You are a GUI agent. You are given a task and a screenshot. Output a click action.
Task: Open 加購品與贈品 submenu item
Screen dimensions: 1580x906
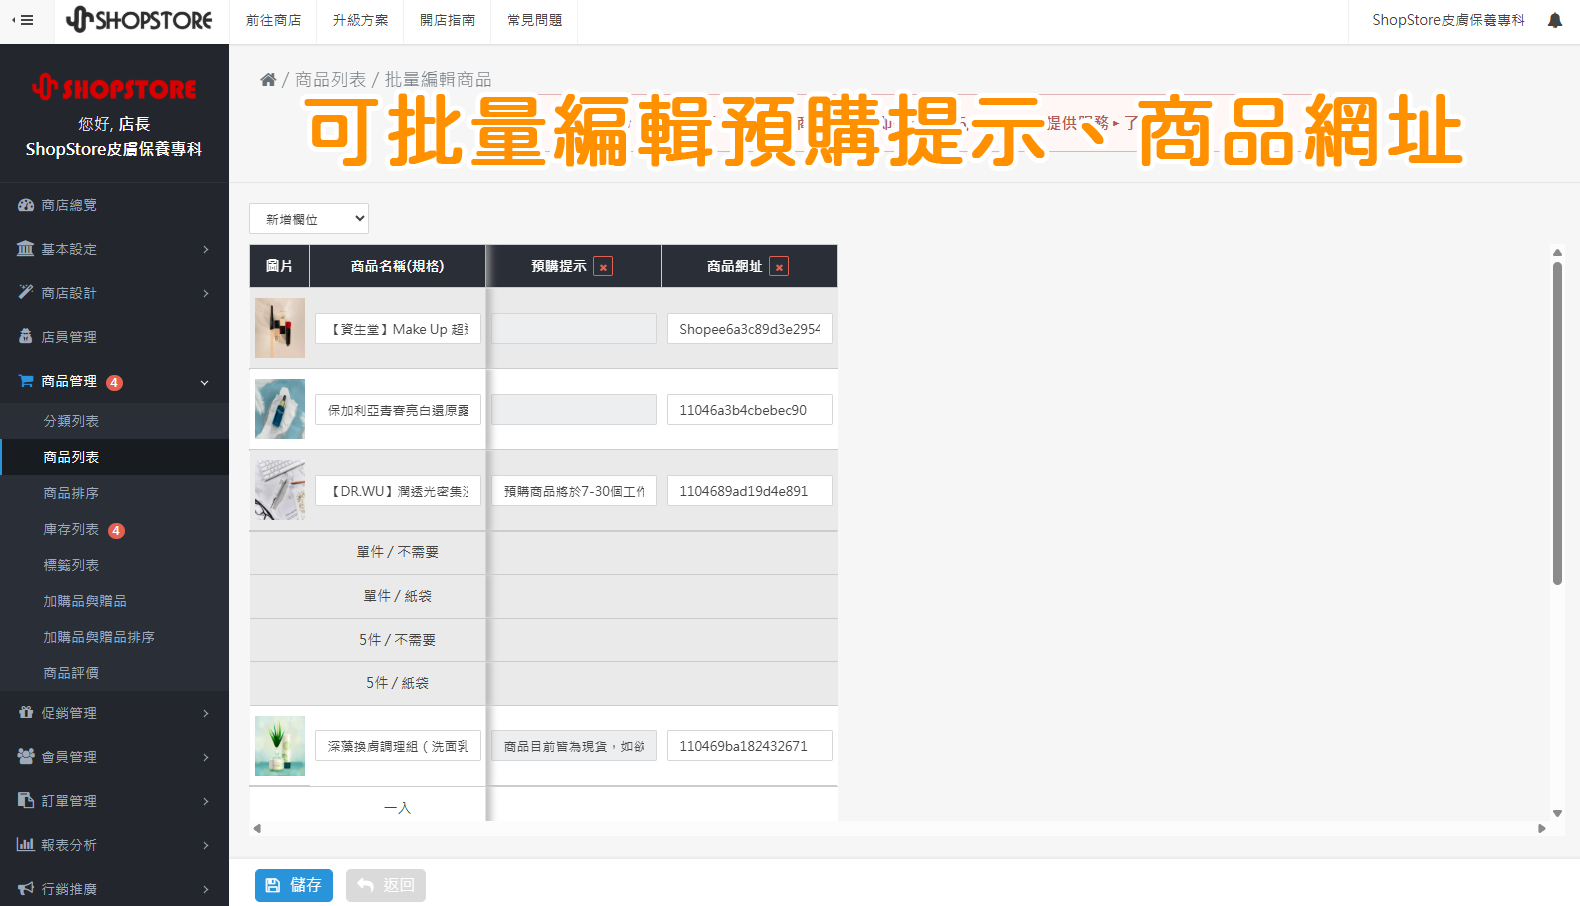tap(114, 601)
